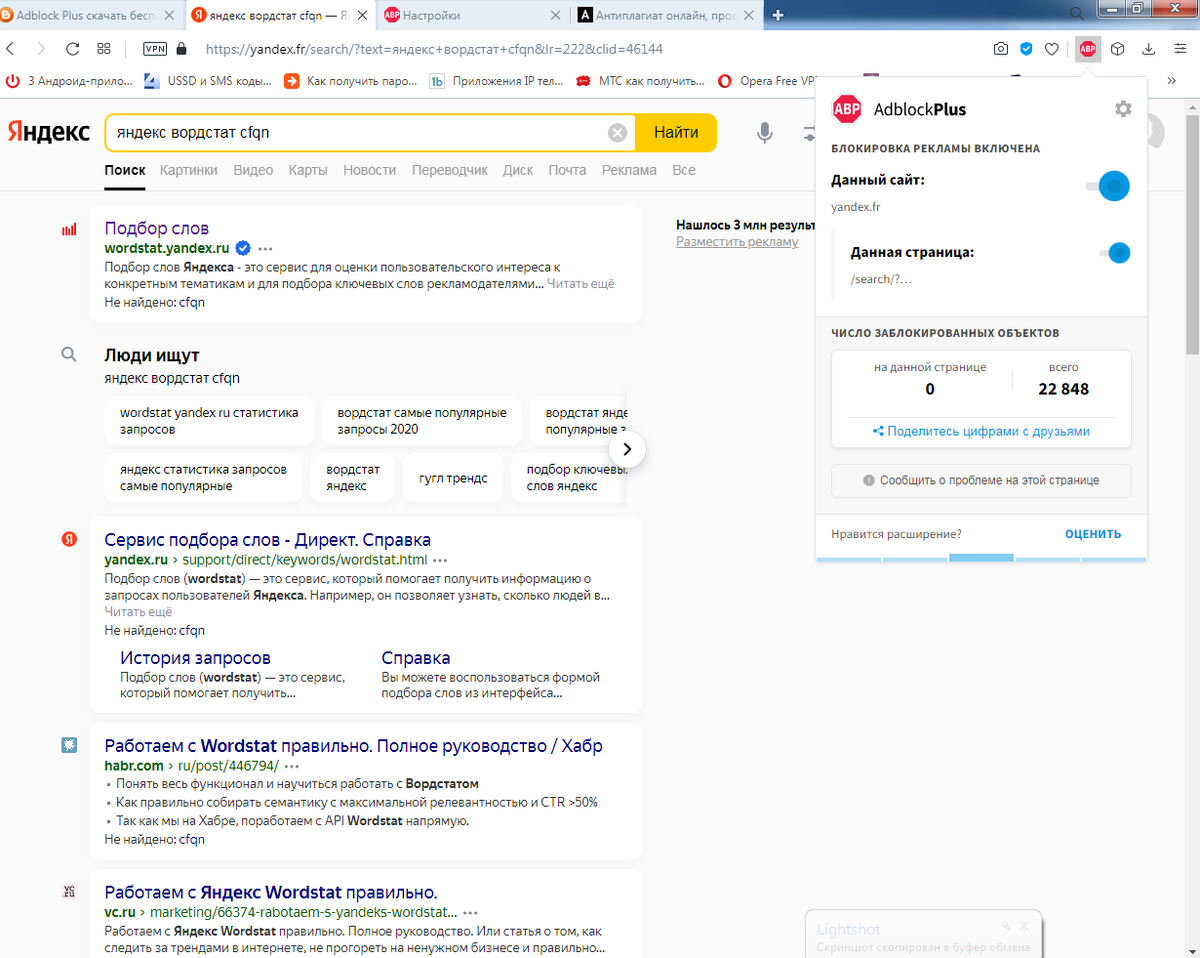
Task: Open AdblockPlus settings gear
Action: coord(1123,109)
